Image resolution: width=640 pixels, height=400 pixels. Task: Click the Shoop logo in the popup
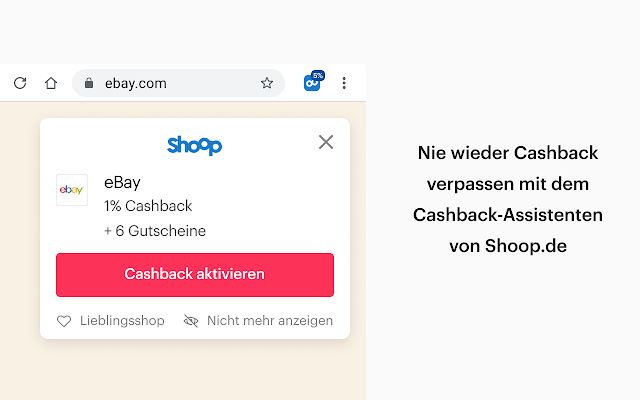pyautogui.click(x=195, y=145)
